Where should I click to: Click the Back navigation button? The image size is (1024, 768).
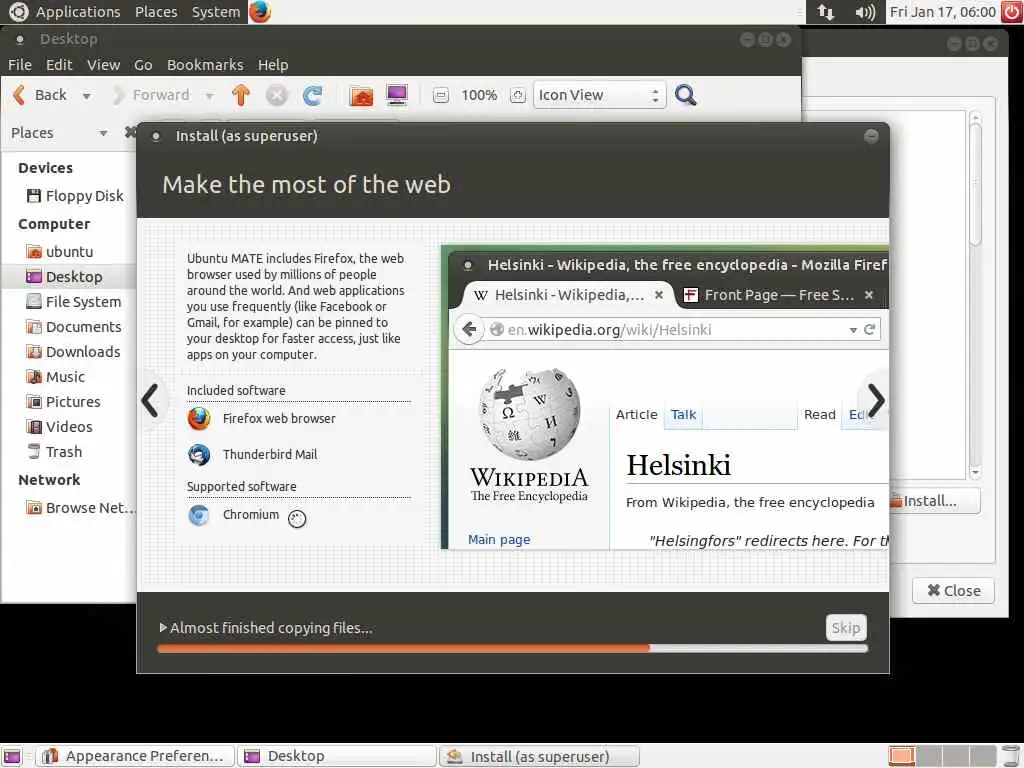click(x=40, y=95)
